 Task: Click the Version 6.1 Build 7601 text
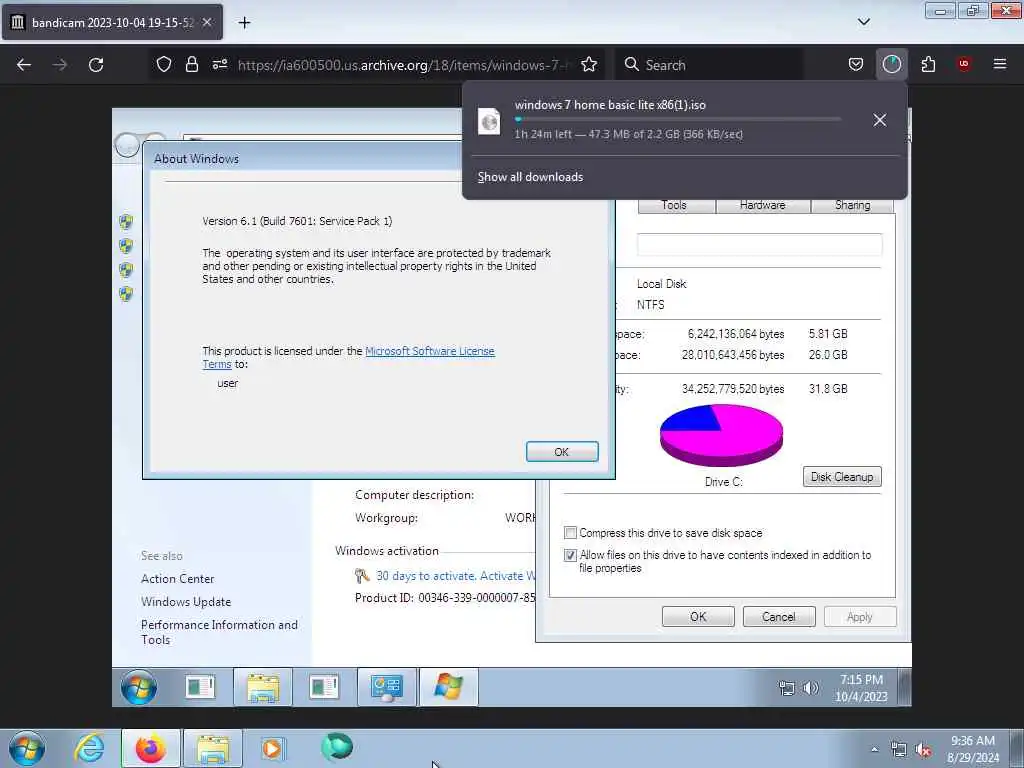[297, 221]
